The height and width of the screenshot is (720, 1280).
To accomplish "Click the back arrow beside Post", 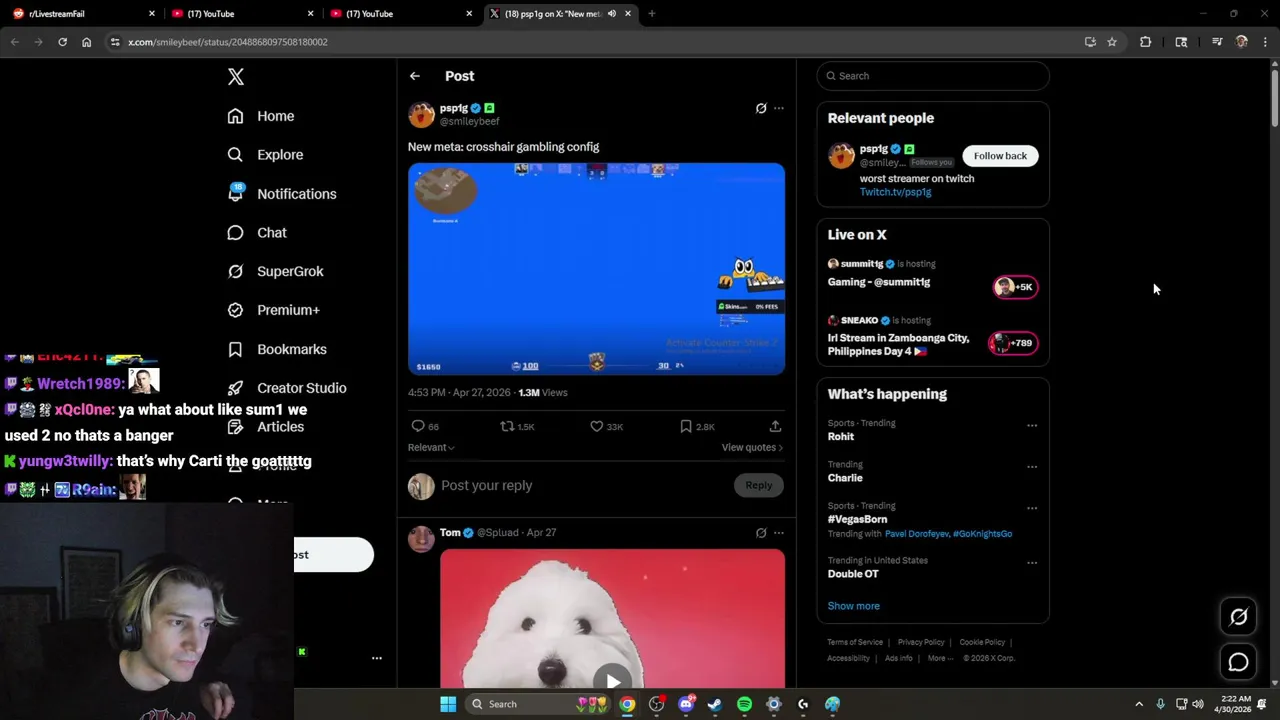I will [415, 76].
